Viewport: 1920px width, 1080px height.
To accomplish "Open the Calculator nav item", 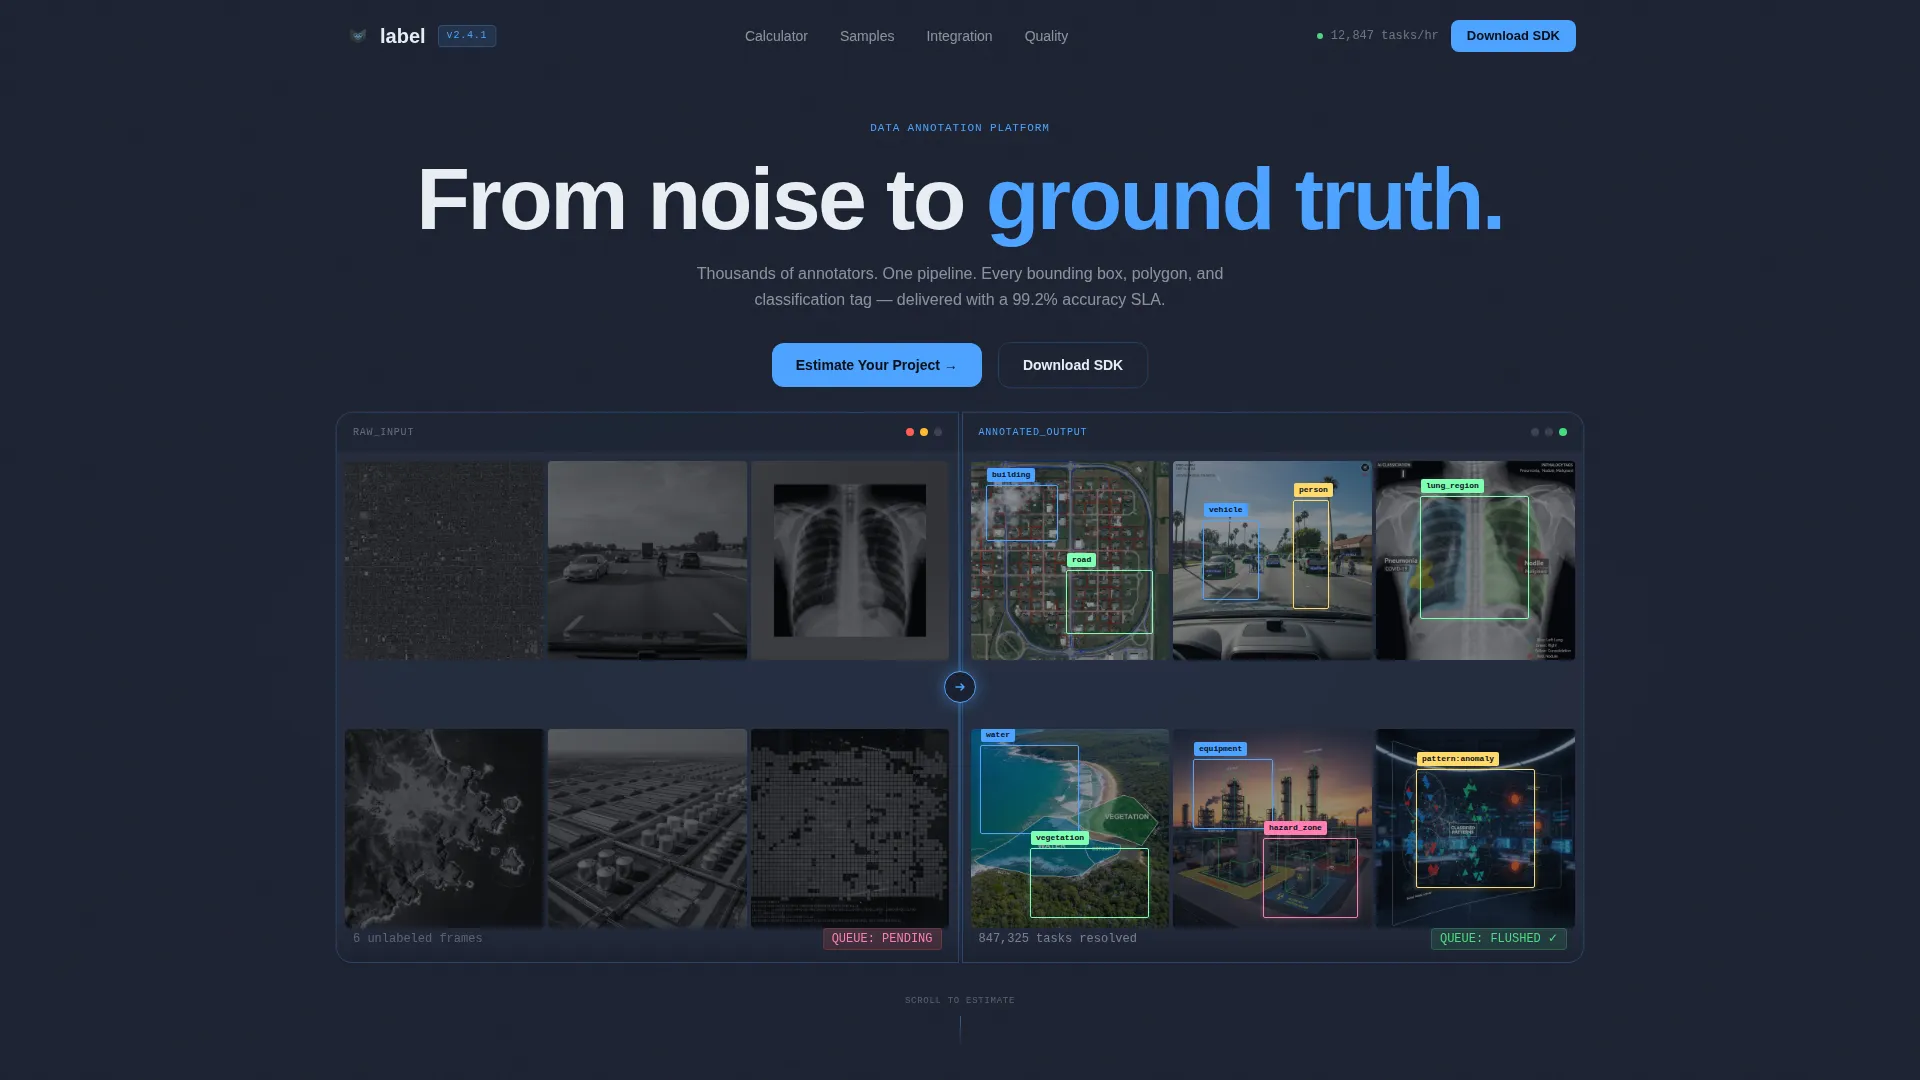I will point(776,36).
